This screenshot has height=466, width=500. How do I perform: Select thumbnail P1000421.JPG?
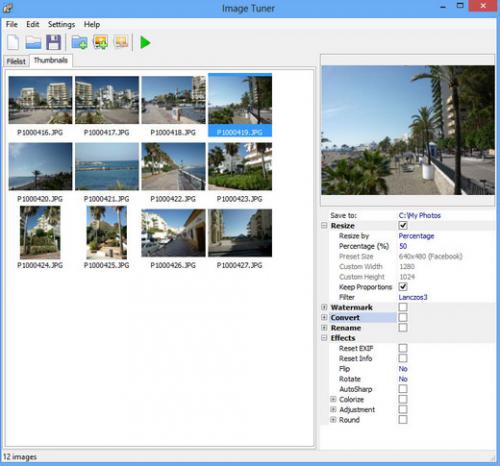coord(107,172)
